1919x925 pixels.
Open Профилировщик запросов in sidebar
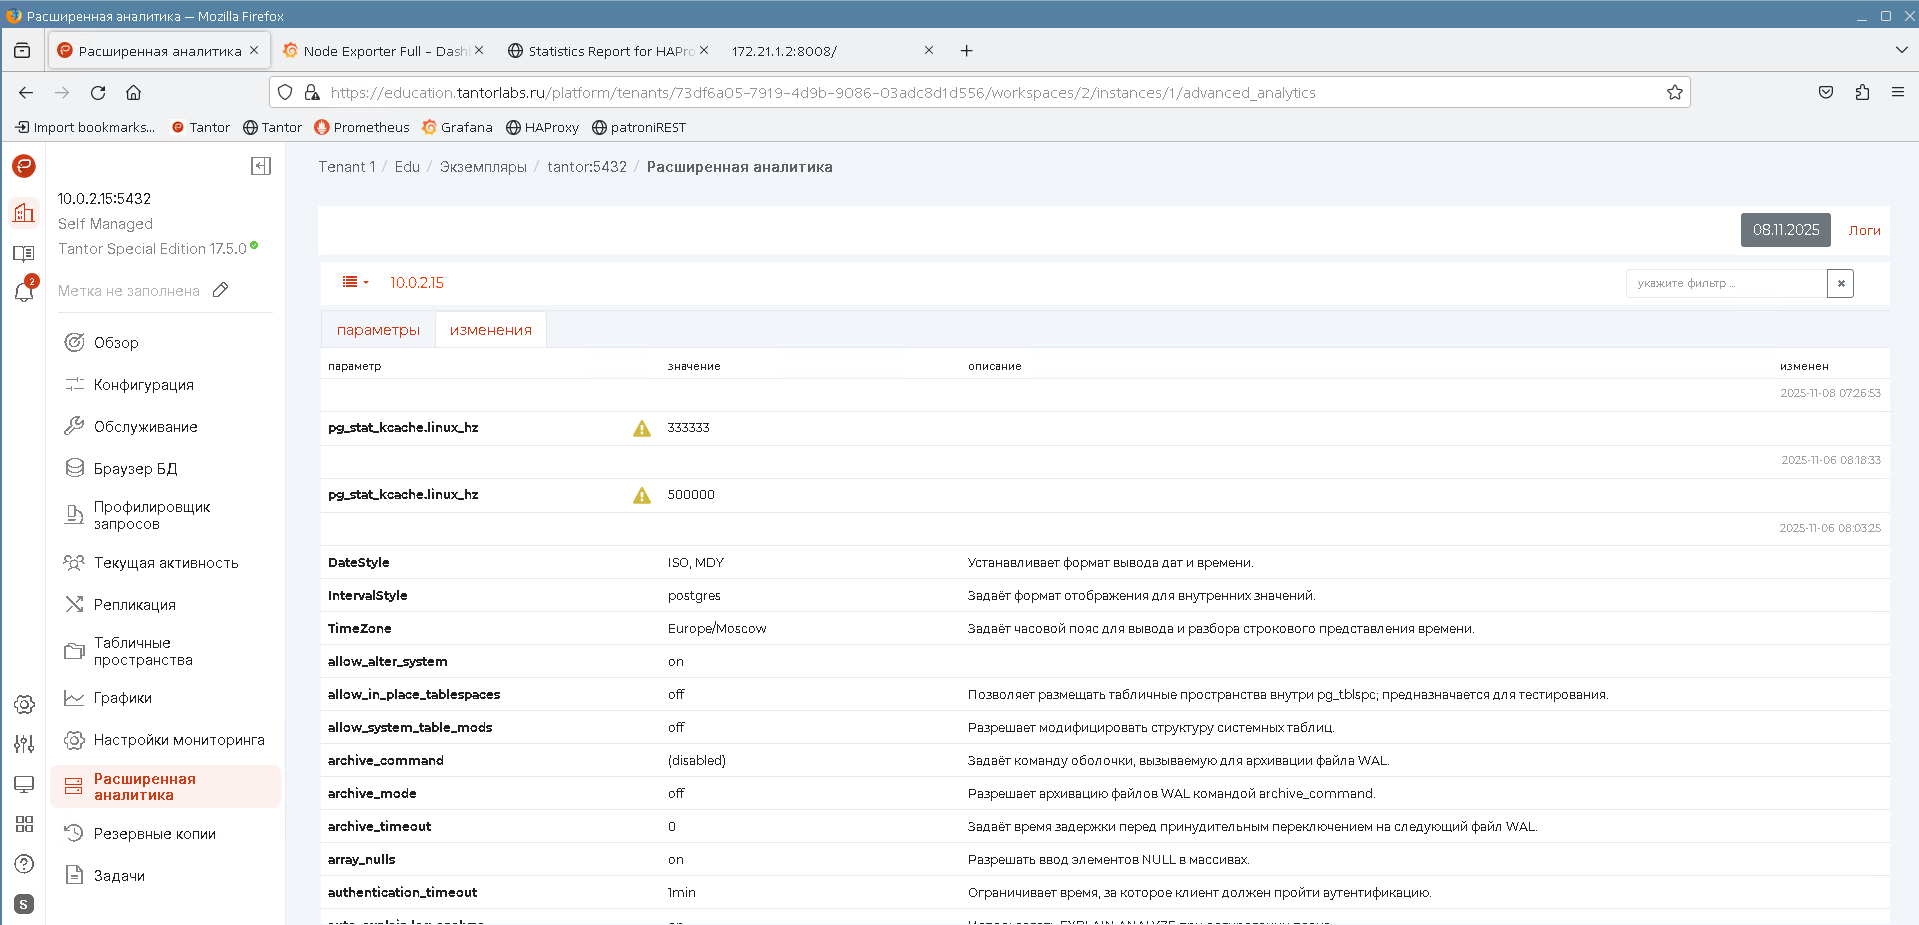[x=152, y=515]
